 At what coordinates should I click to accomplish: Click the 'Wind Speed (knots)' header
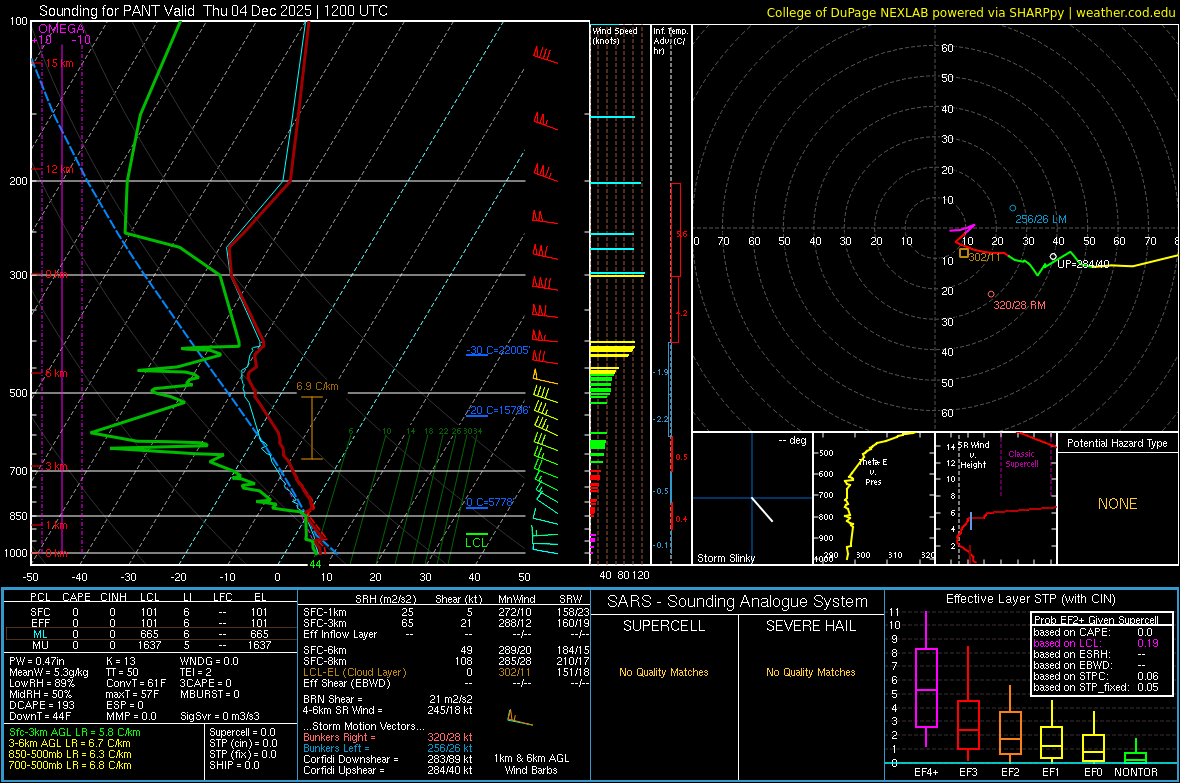point(615,36)
